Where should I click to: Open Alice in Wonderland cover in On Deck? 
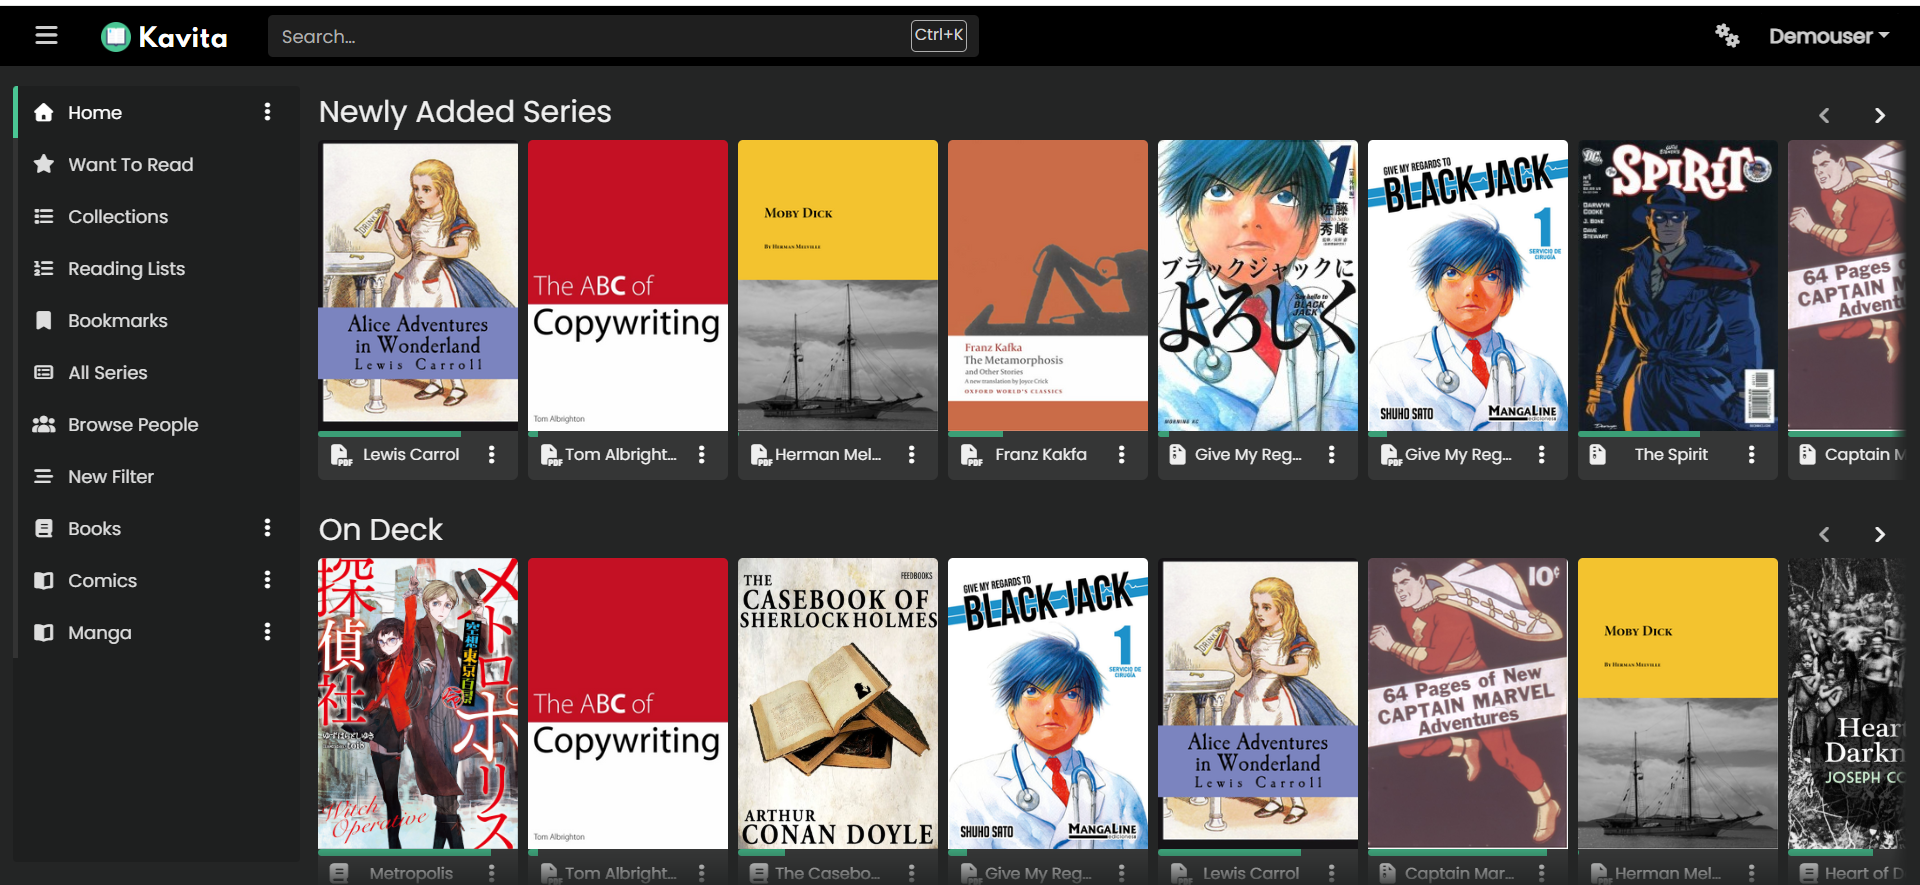(x=1258, y=704)
